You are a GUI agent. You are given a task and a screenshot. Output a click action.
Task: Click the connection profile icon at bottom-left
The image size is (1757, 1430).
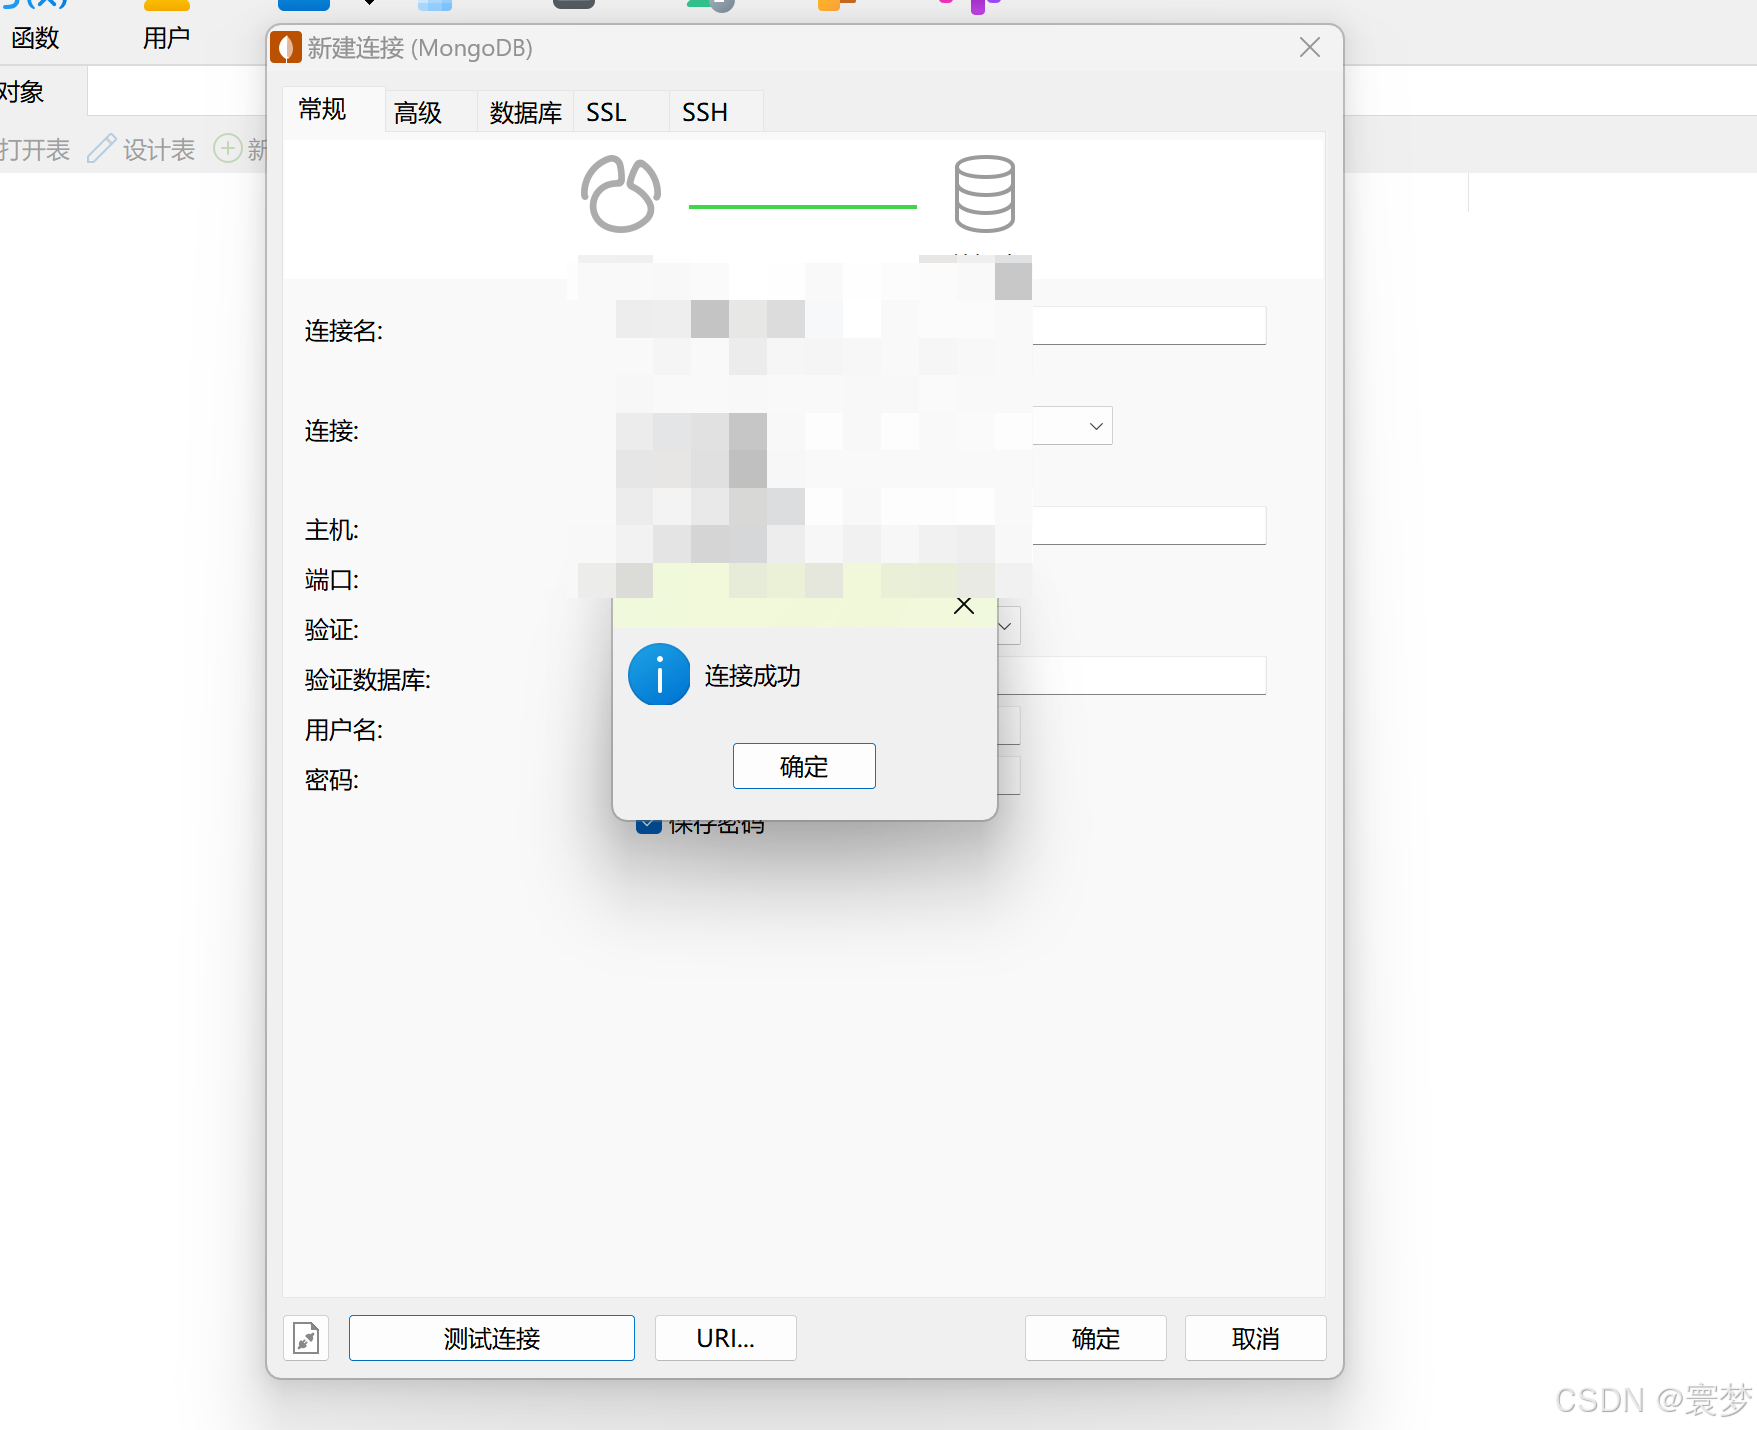[306, 1338]
